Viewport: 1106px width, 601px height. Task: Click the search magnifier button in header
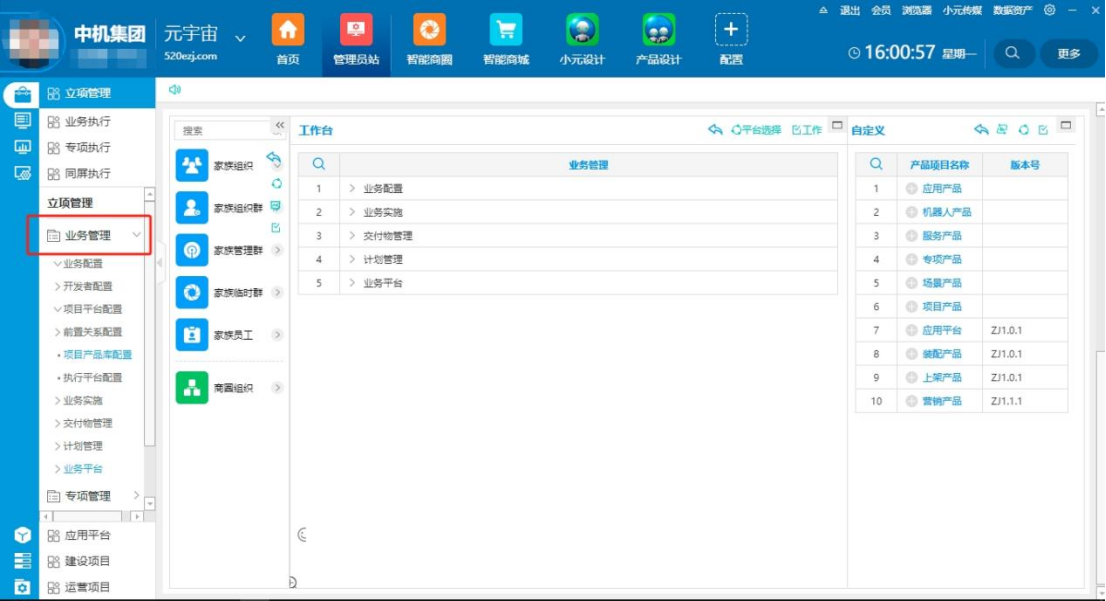pos(1012,53)
